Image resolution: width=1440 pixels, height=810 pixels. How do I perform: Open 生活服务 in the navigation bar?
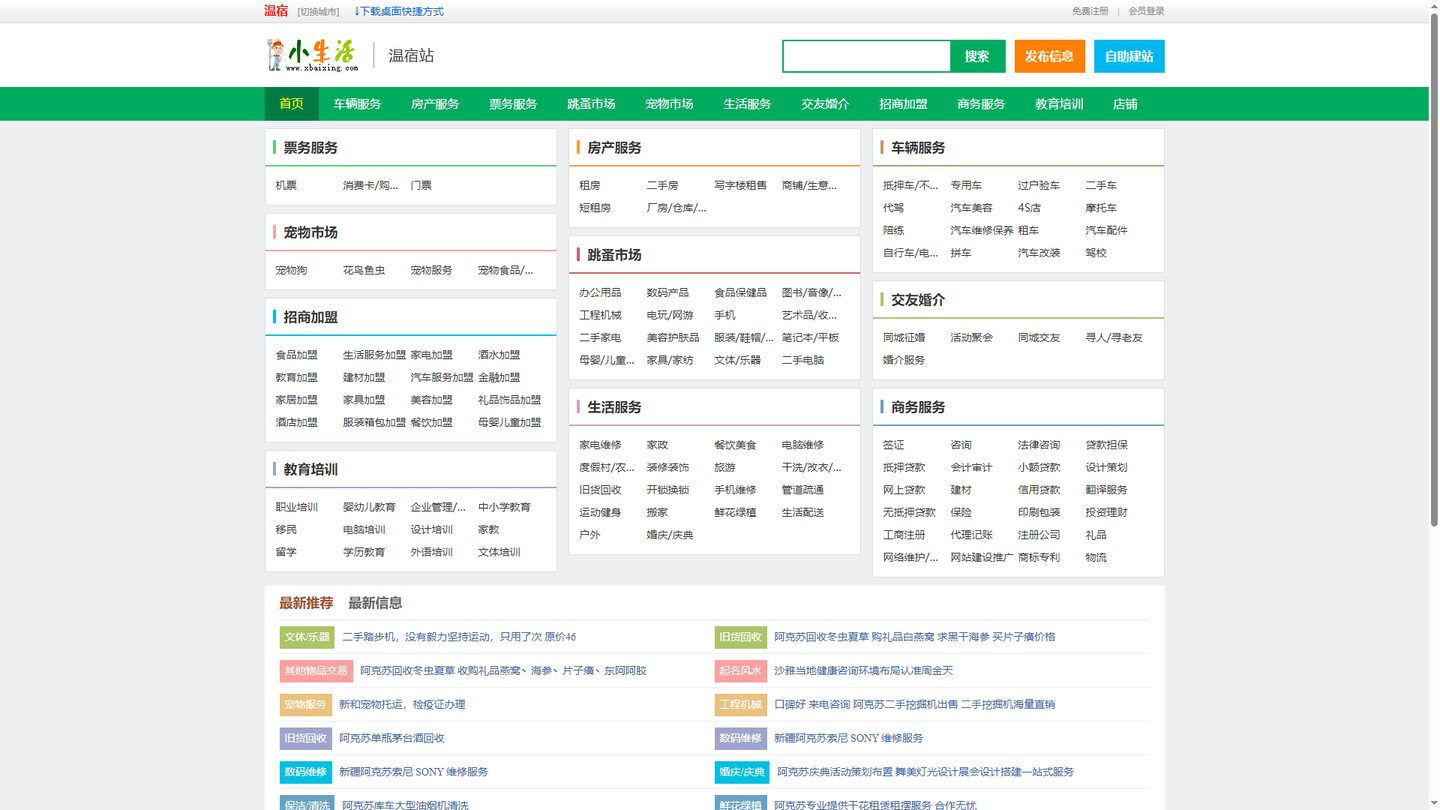pos(747,104)
